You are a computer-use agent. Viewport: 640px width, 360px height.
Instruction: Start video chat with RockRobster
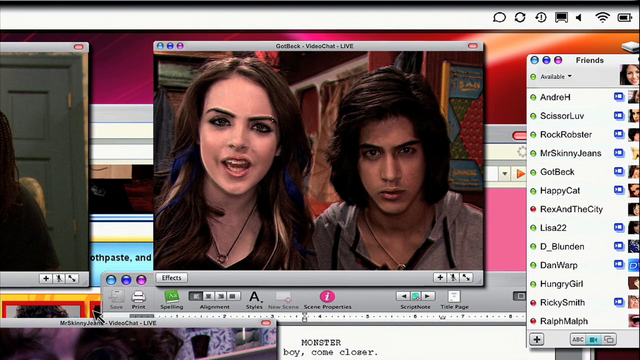point(619,134)
